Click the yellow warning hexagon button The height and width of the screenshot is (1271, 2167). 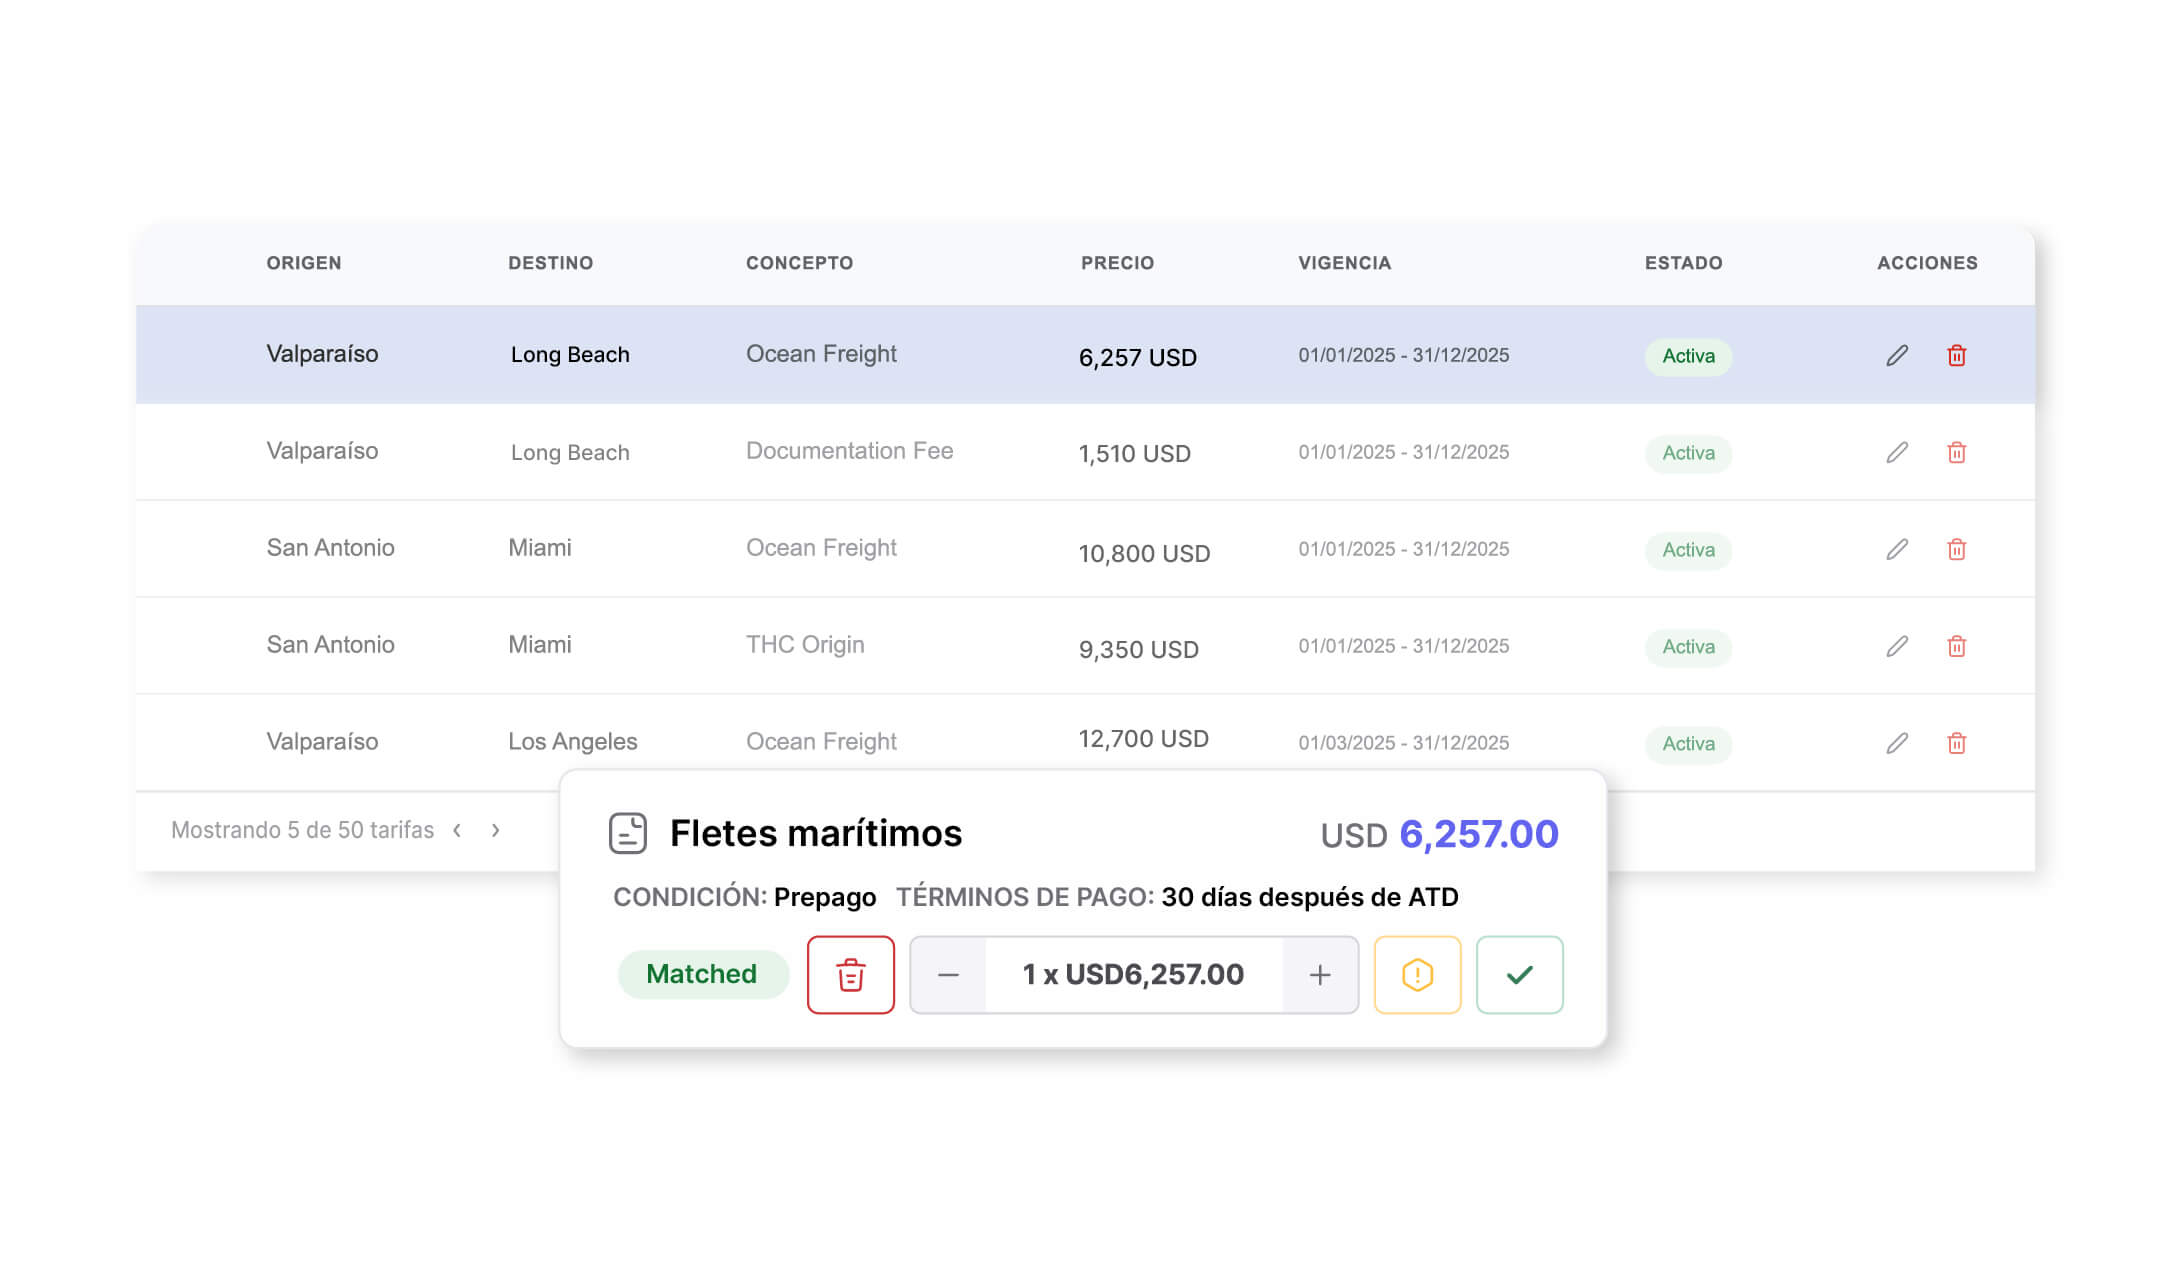[1417, 975]
